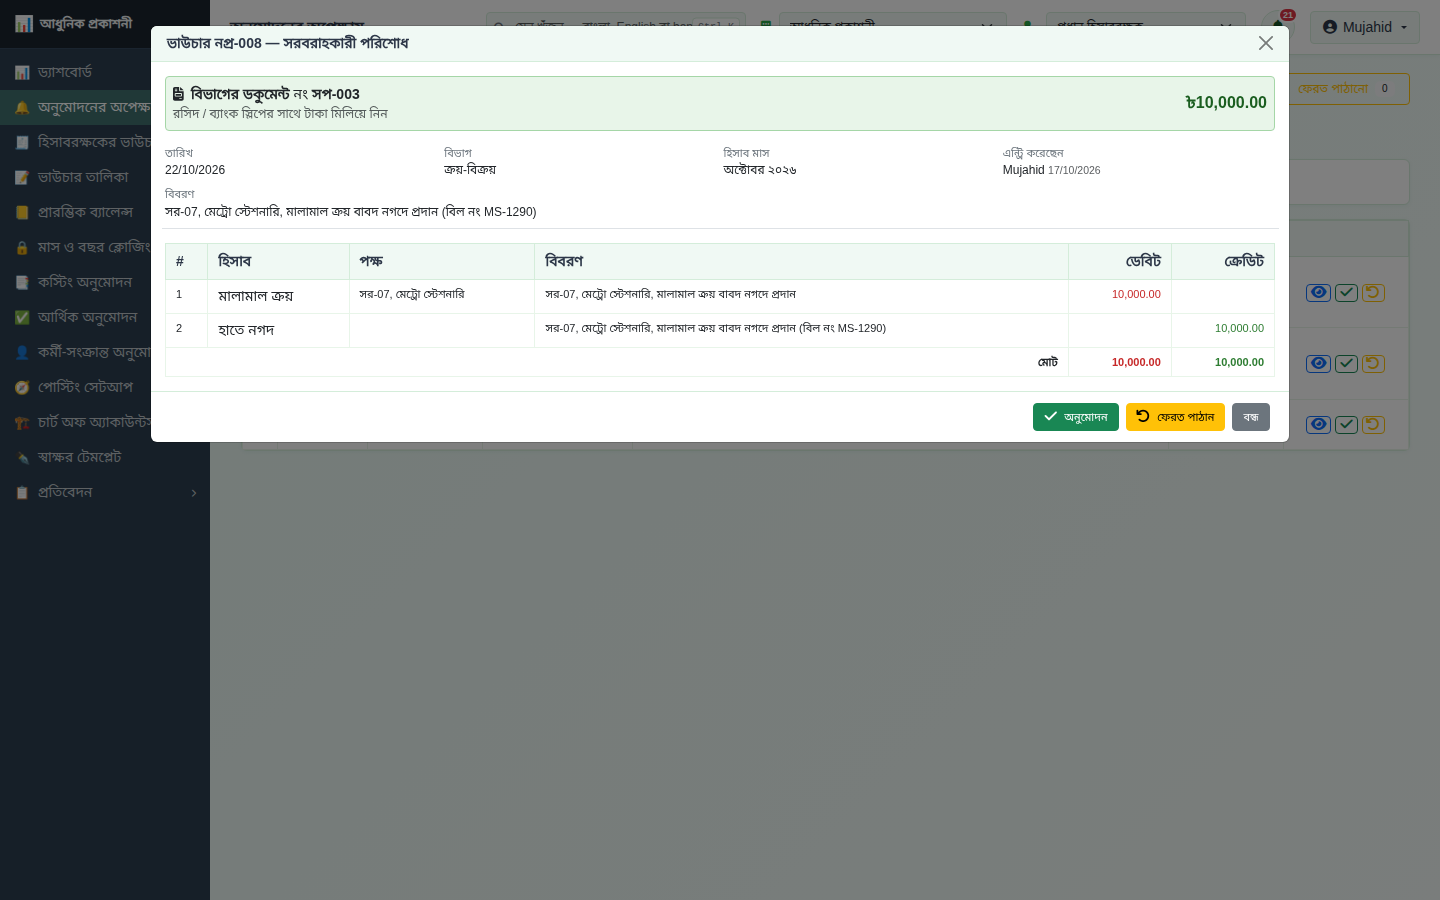This screenshot has width=1440, height=900.
Task: Click the অনুমোদন approve button in modal
Action: click(x=1075, y=417)
